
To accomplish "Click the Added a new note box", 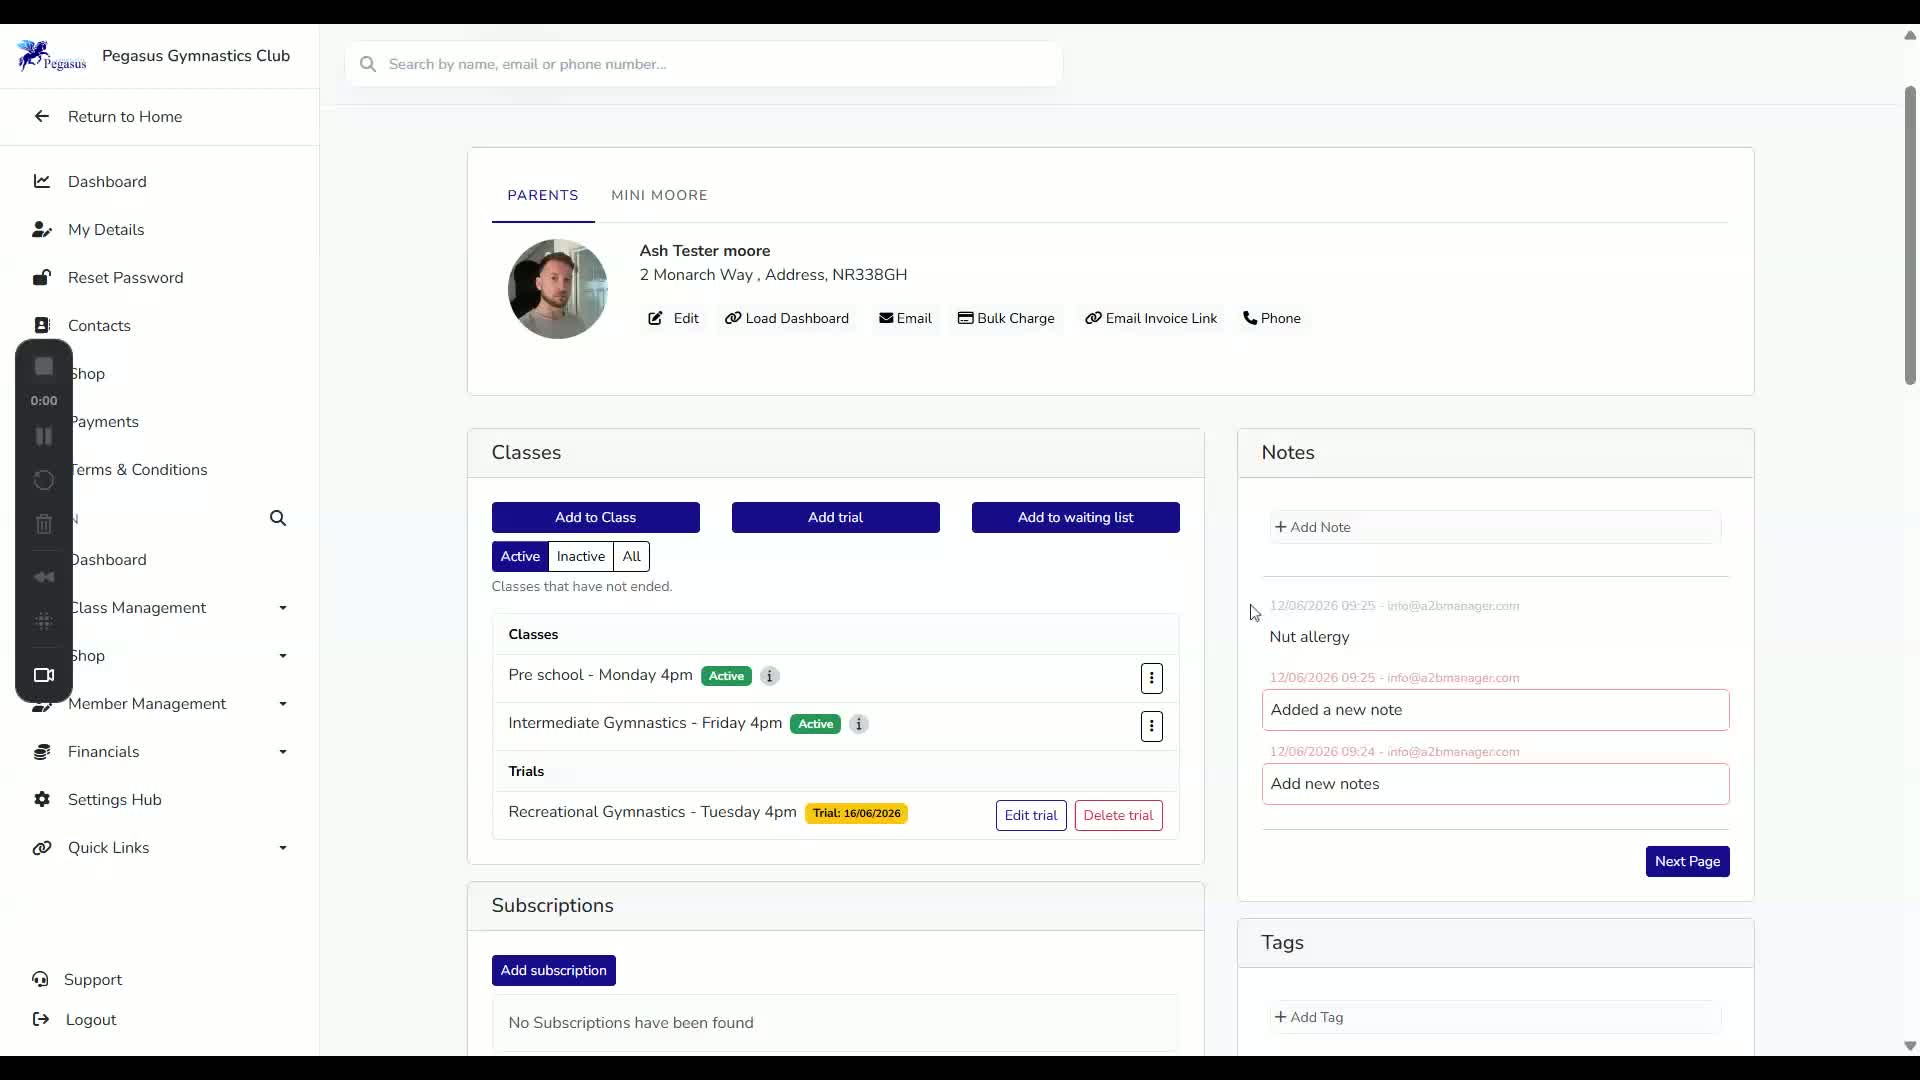I will (x=1495, y=710).
